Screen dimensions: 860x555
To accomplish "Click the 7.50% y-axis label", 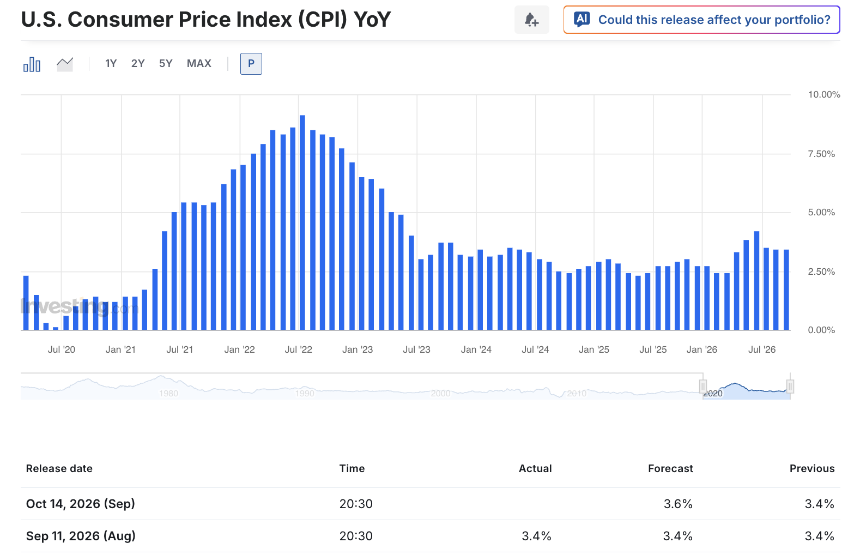I will (x=821, y=154).
